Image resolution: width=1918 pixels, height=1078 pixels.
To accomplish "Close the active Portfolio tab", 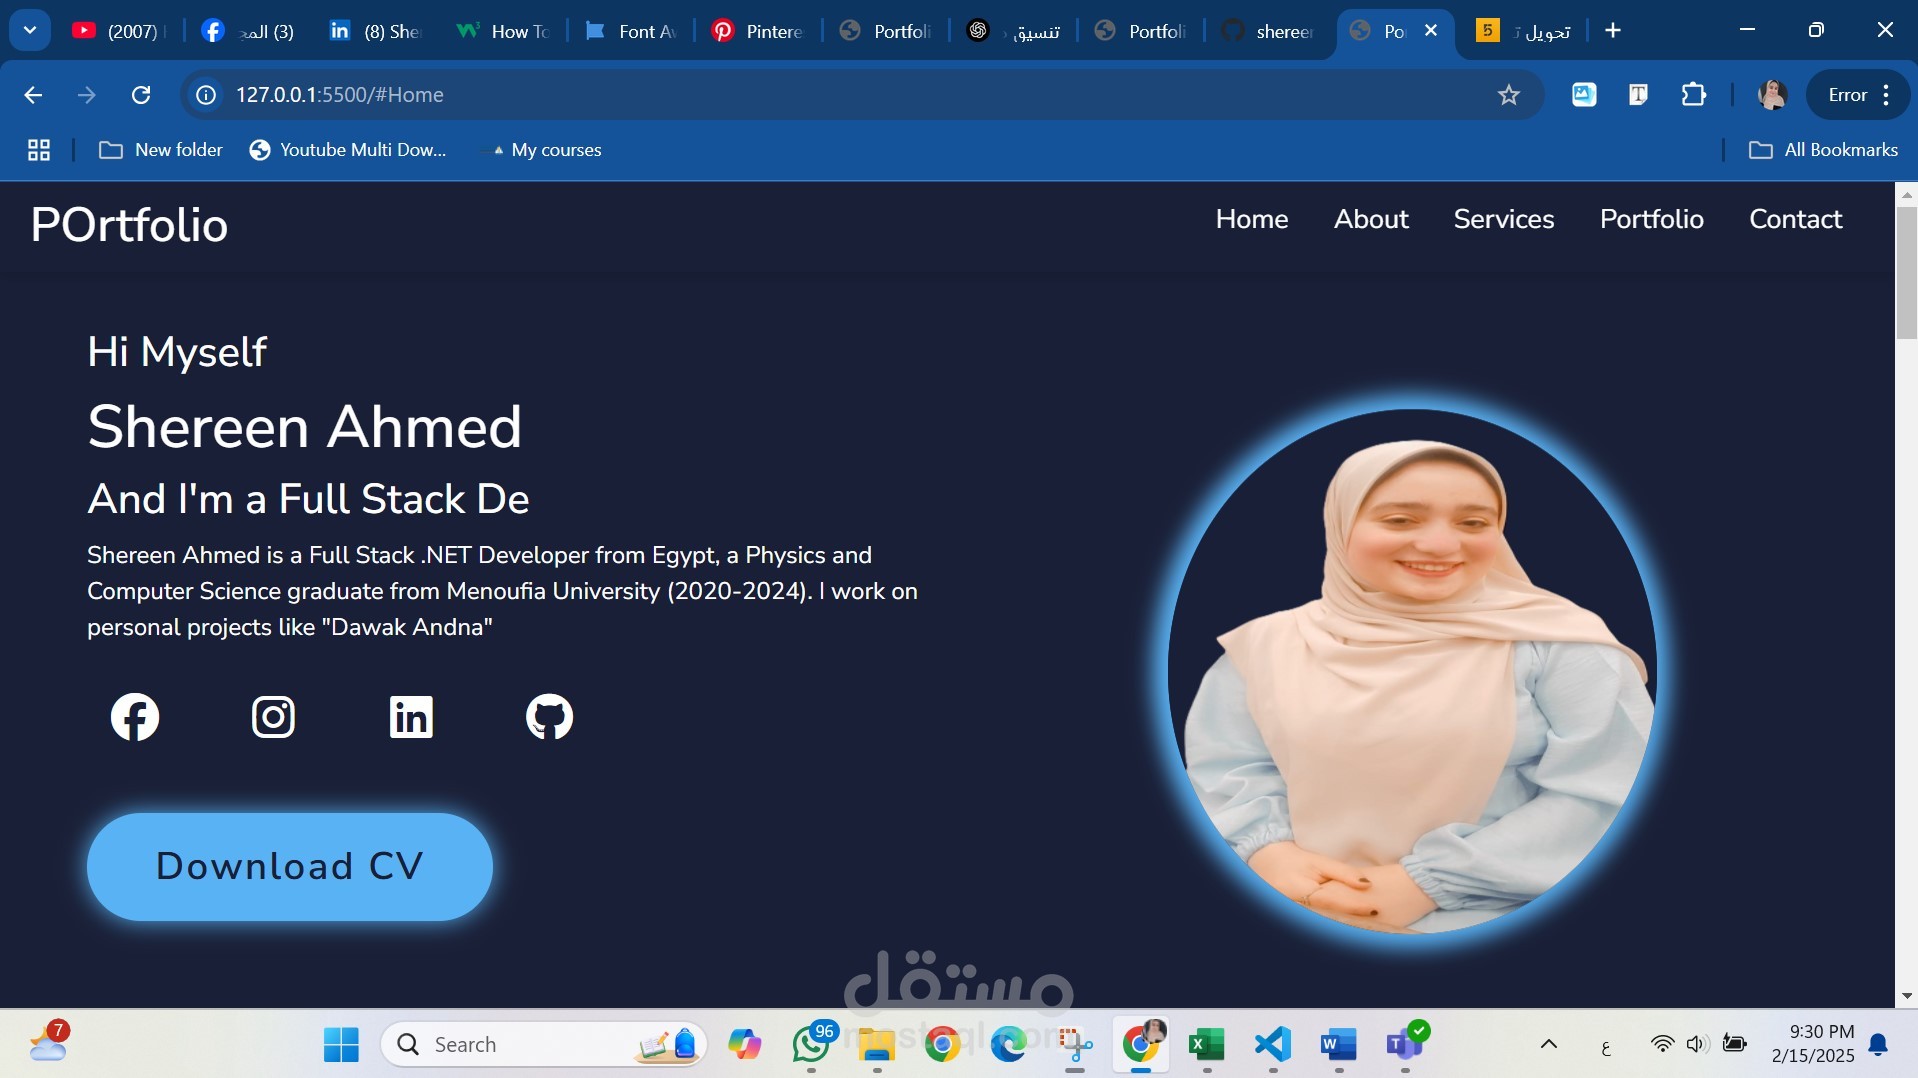I will 1431,31.
